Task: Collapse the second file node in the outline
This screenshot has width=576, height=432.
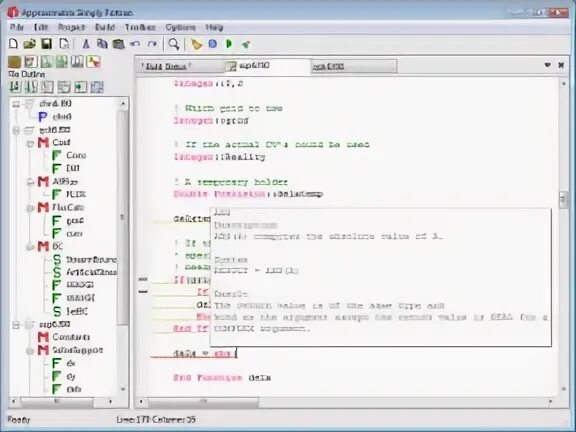Action: click(16, 130)
